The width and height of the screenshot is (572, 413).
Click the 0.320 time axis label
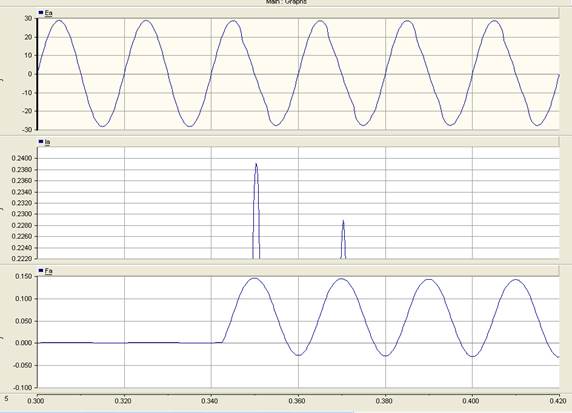(124, 401)
